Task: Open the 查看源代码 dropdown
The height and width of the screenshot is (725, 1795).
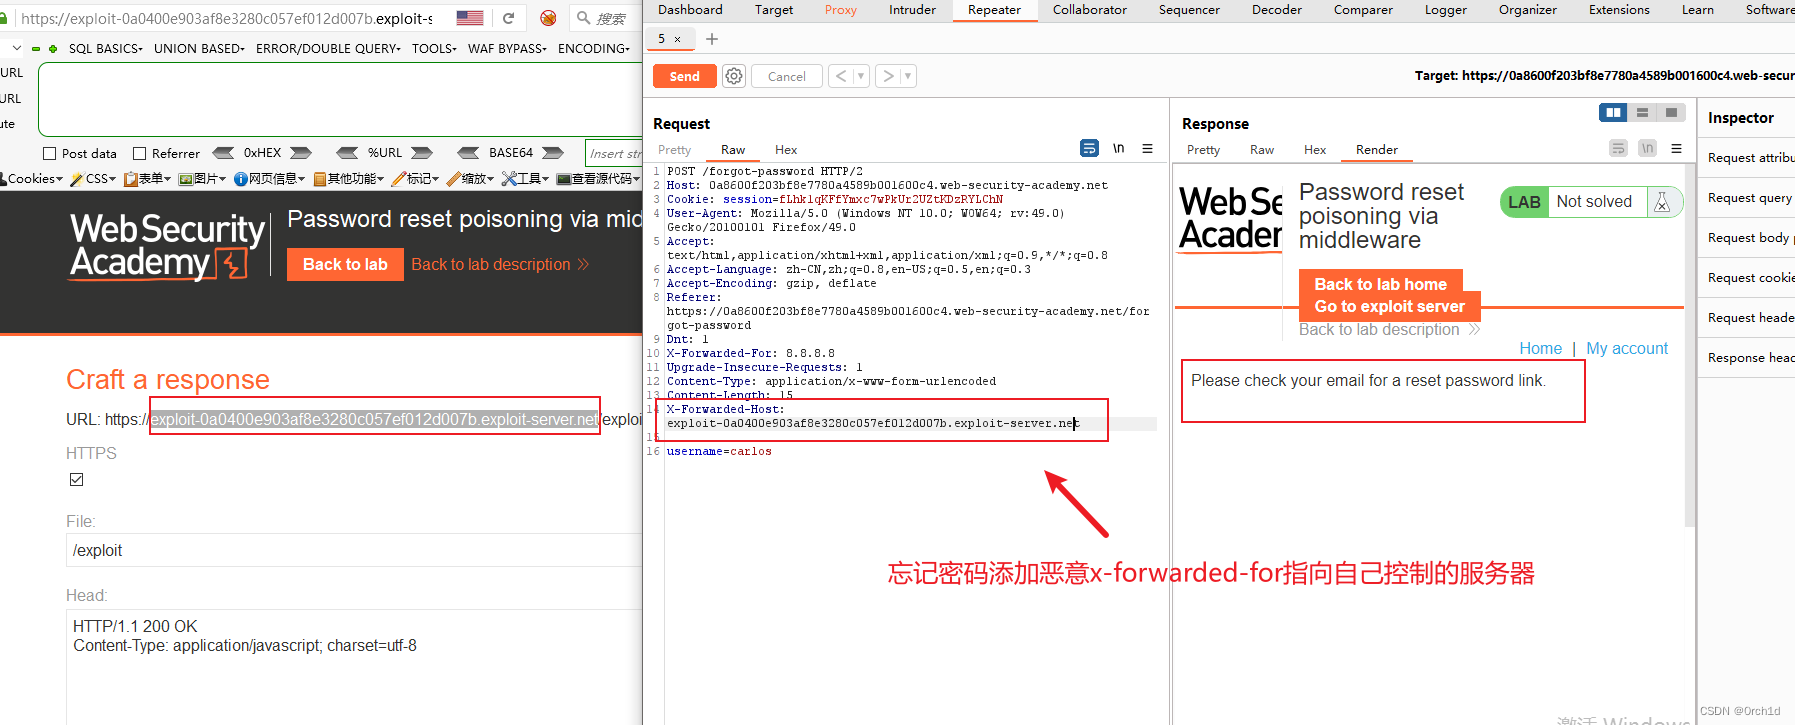Action: click(598, 179)
